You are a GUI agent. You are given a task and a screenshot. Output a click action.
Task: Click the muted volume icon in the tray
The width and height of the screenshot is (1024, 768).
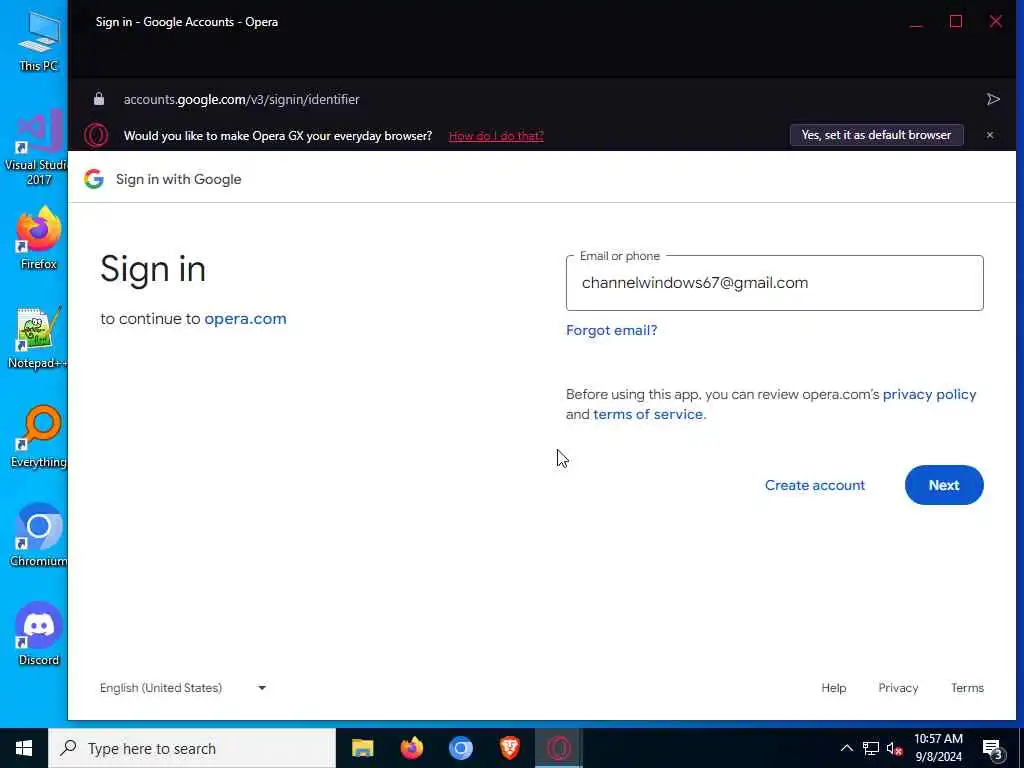tap(895, 749)
